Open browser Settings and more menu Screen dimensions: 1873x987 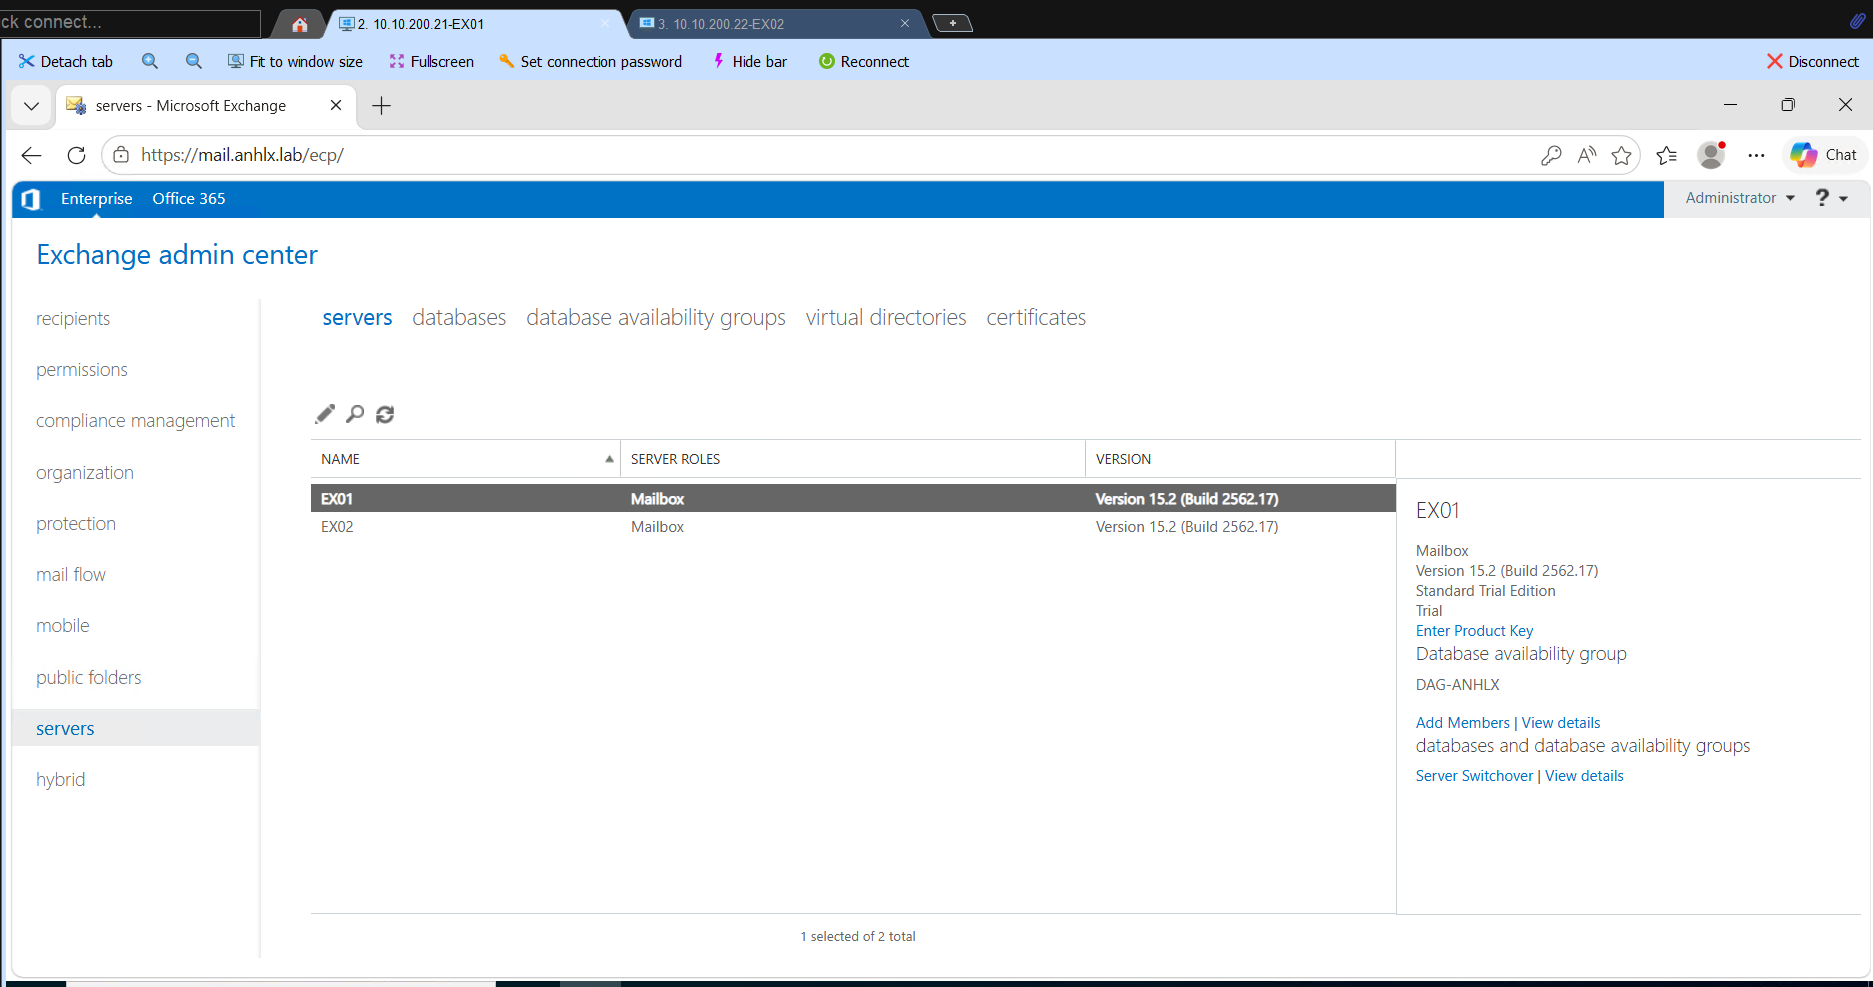[1756, 155]
